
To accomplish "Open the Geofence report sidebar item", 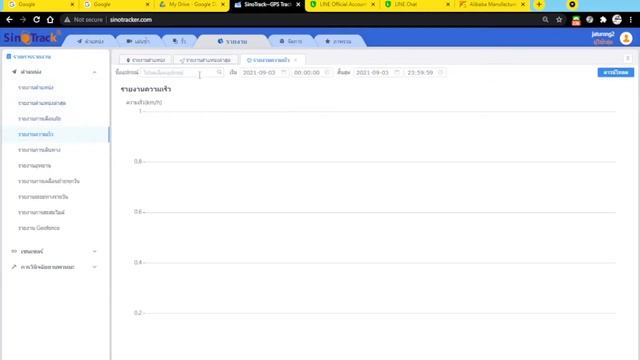I will tap(39, 228).
